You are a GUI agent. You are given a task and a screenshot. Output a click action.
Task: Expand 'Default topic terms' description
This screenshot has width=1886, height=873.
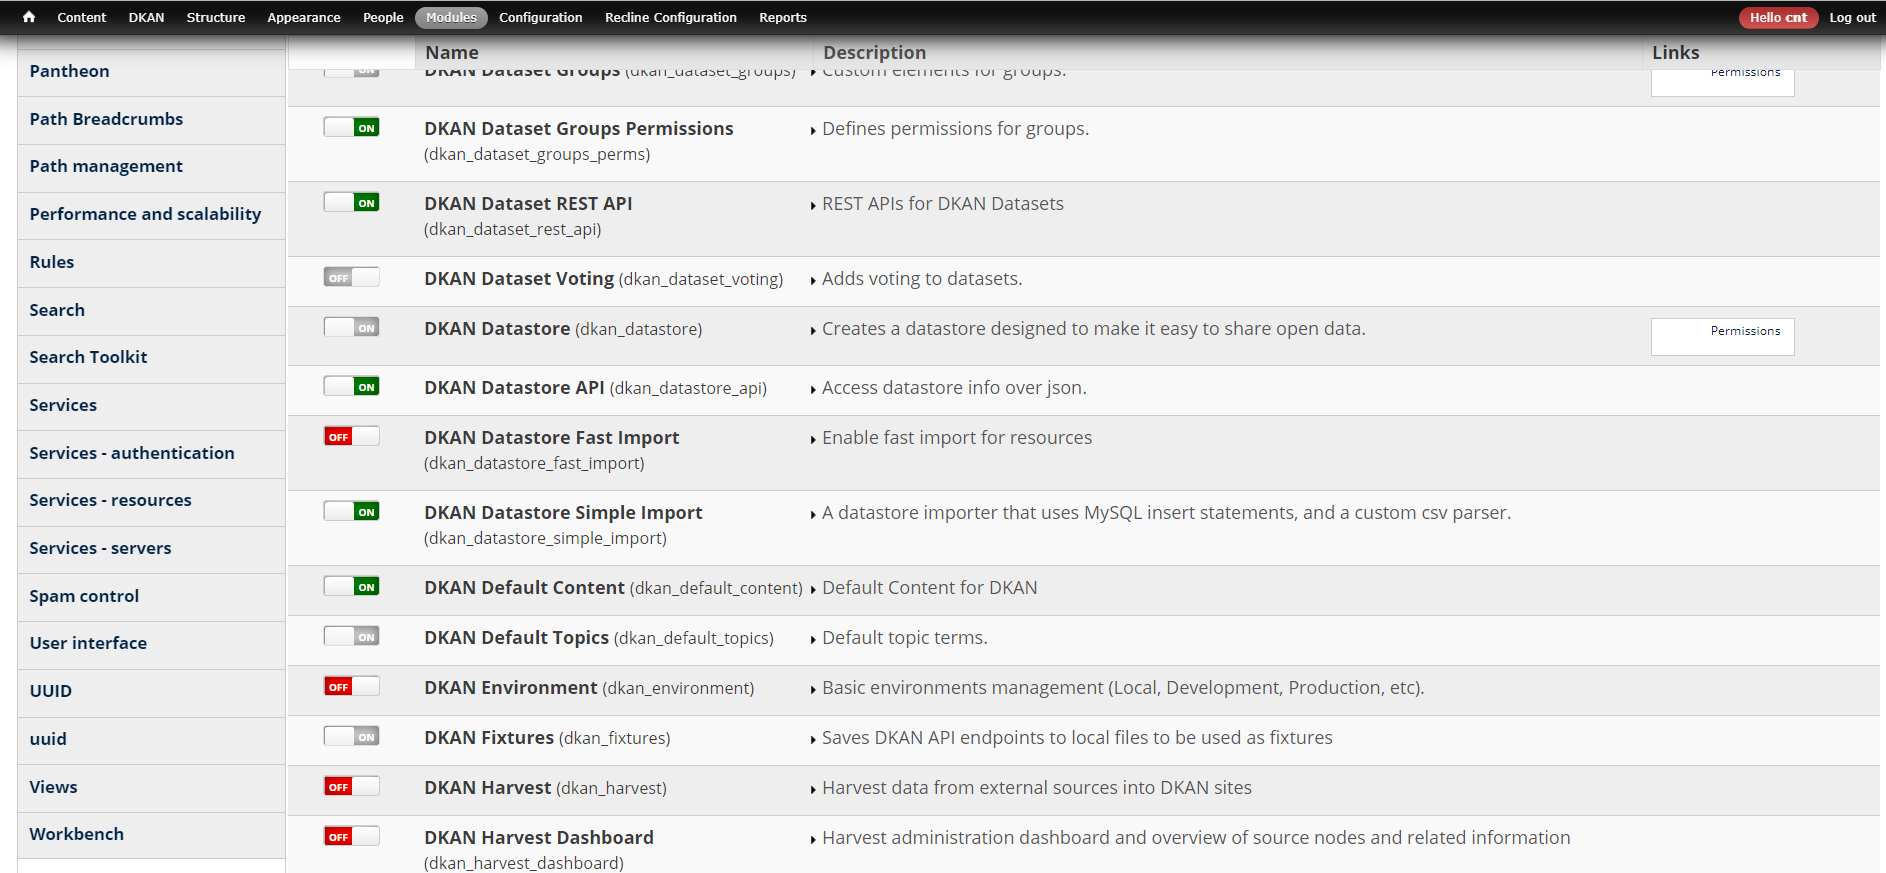(x=899, y=638)
